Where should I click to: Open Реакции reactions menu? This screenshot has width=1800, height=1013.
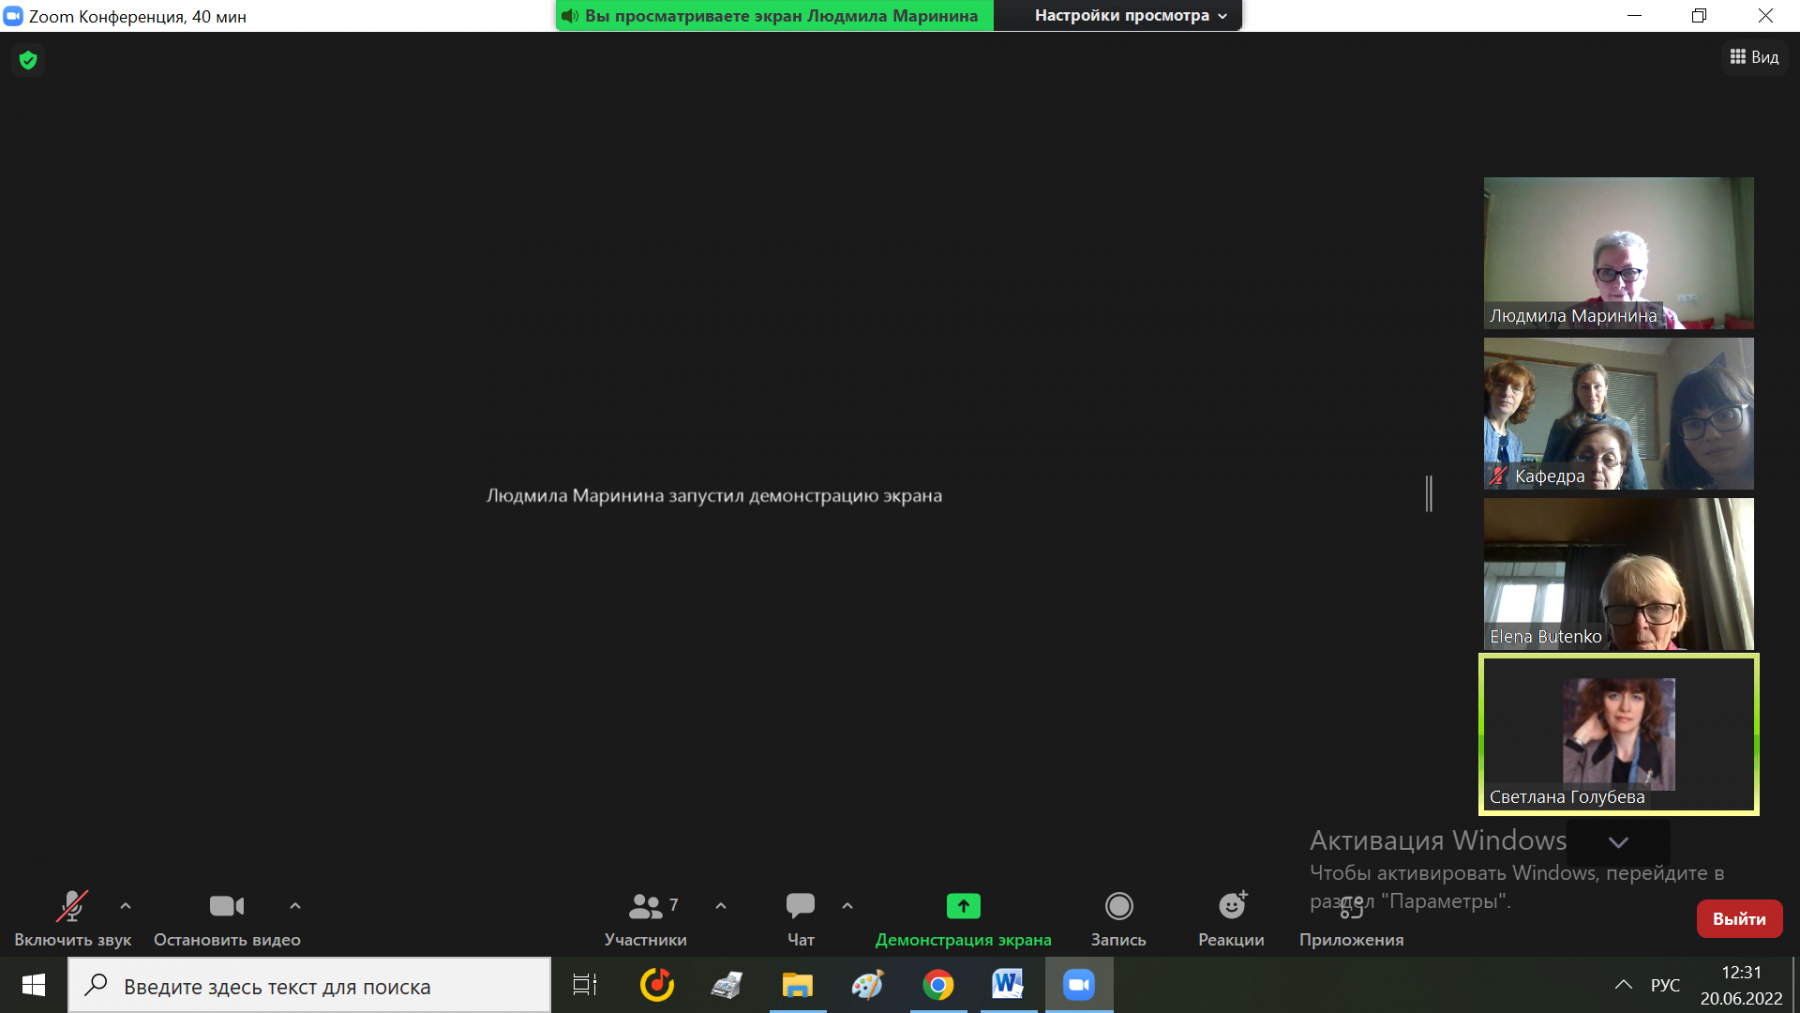(1231, 918)
